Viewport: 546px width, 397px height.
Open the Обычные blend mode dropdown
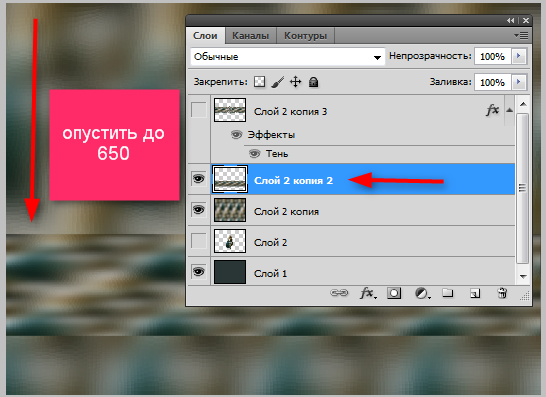click(288, 57)
